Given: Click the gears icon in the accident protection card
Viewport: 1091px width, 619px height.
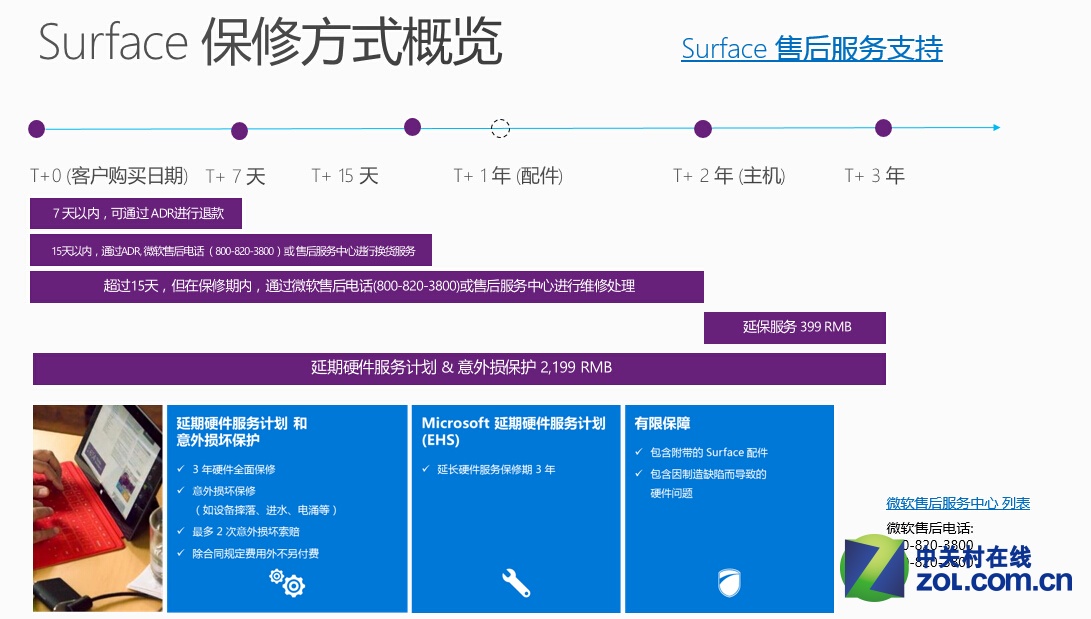Looking at the screenshot, I should pyautogui.click(x=287, y=583).
